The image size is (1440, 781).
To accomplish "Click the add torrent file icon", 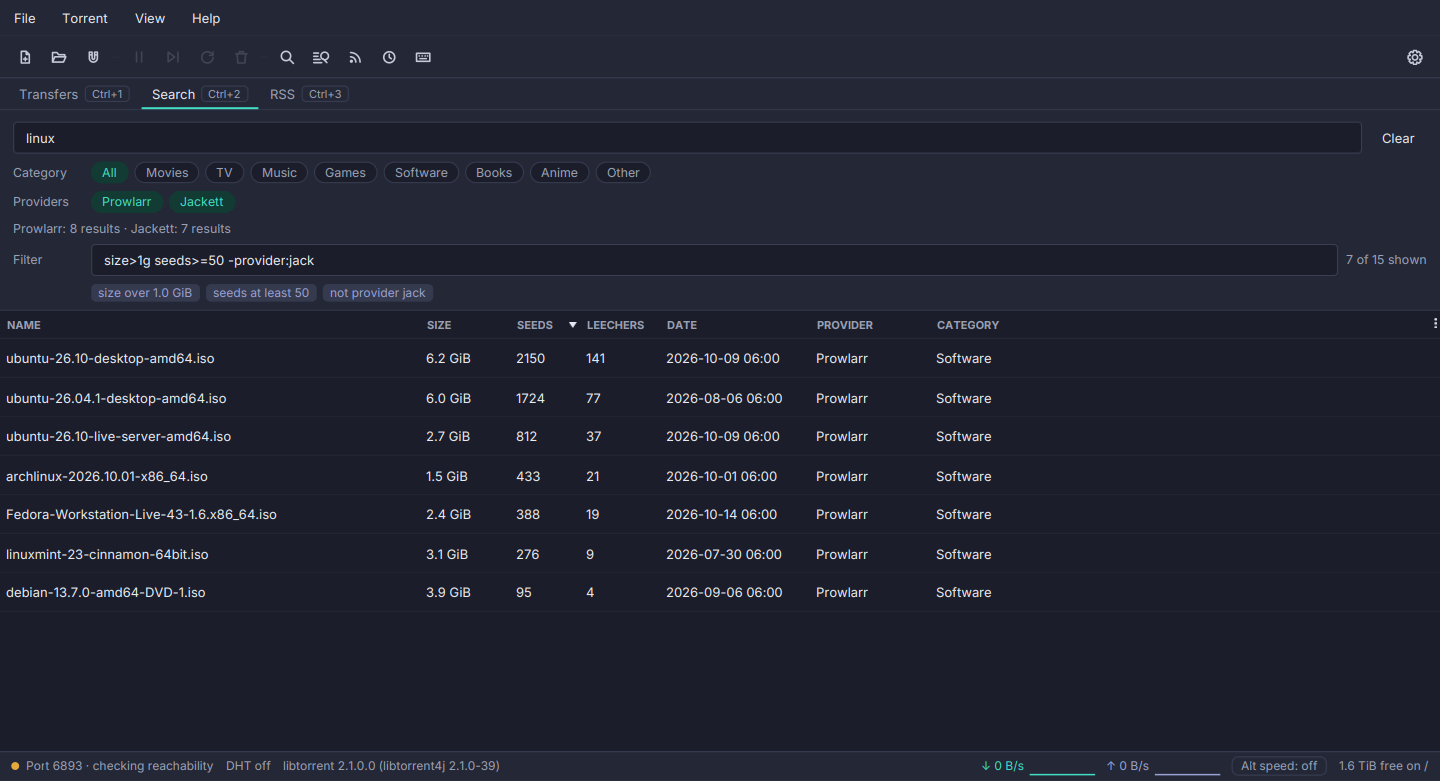I will pyautogui.click(x=25, y=57).
